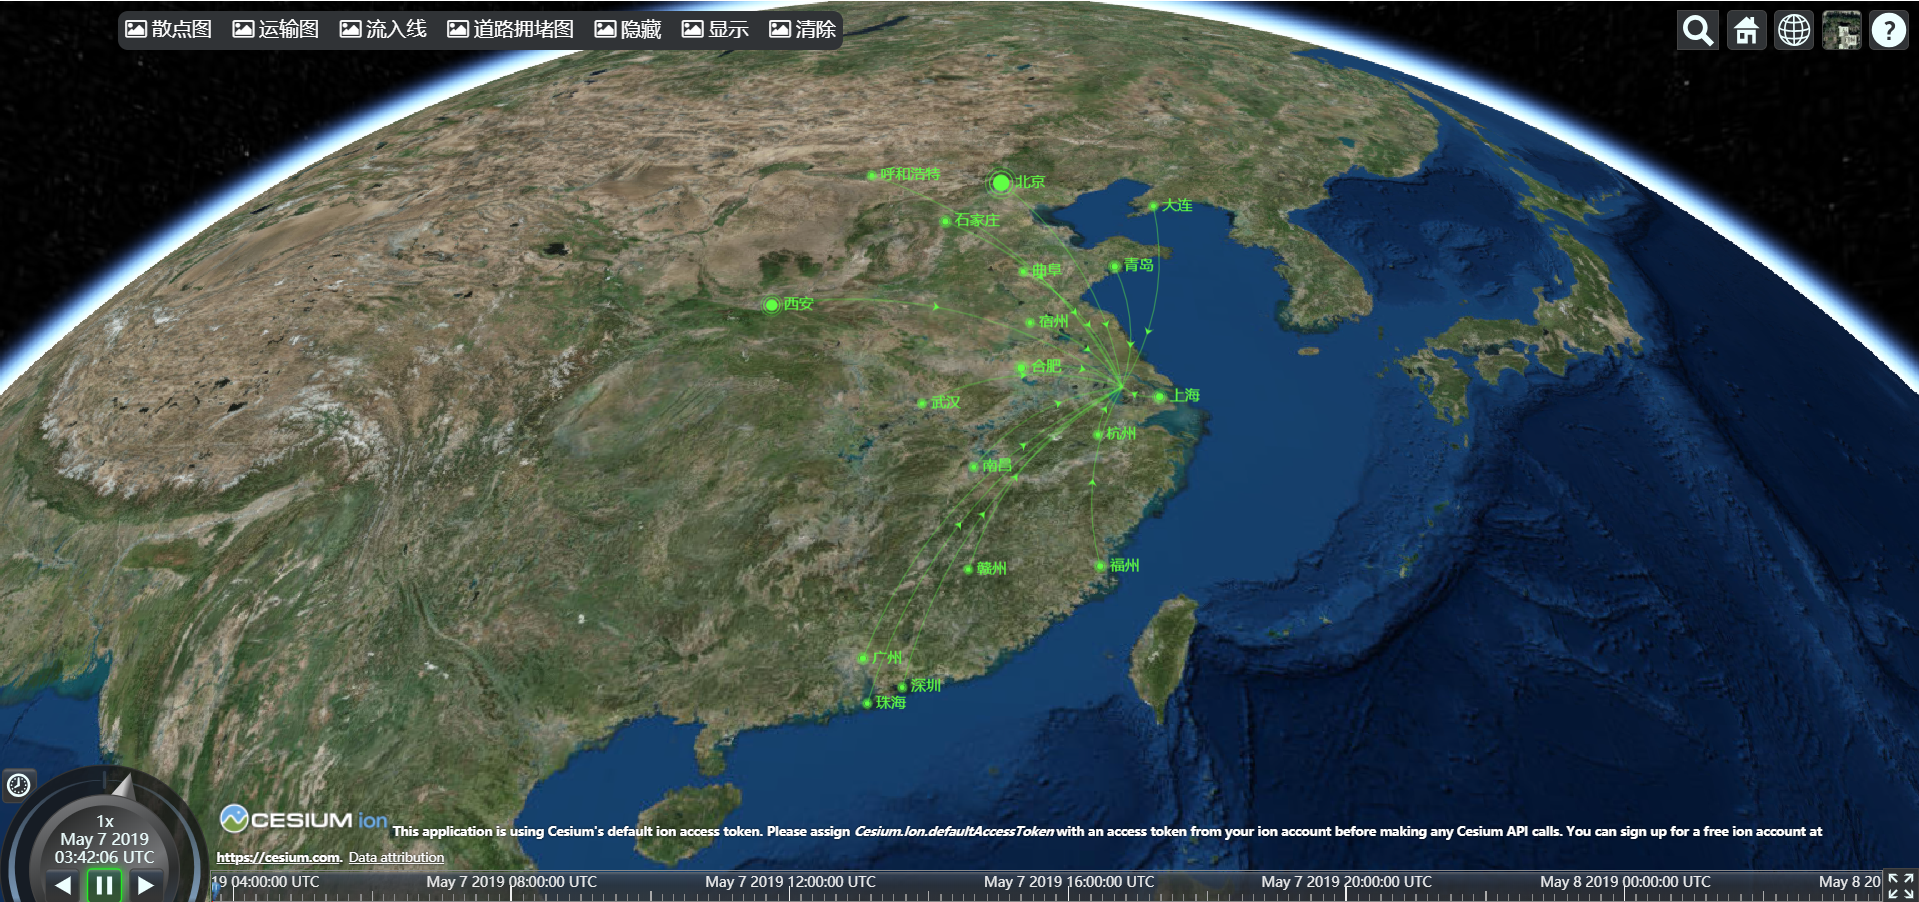This screenshot has width=1919, height=902.
Task: Click the 隐藏 hide button
Action: point(628,29)
